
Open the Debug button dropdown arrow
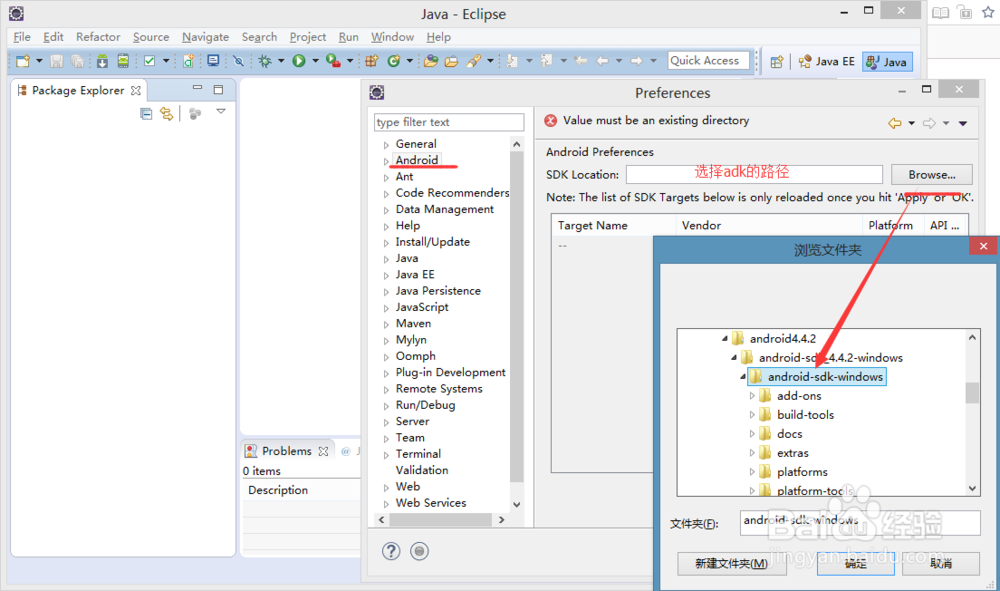pos(281,61)
